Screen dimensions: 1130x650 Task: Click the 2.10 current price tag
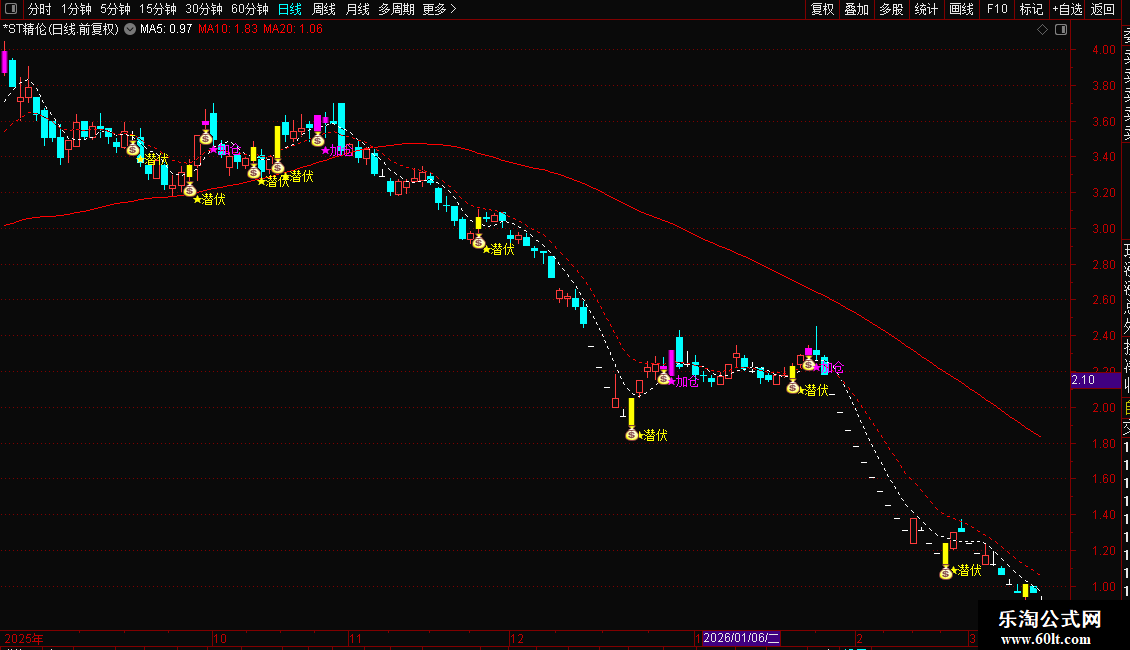click(1095, 380)
